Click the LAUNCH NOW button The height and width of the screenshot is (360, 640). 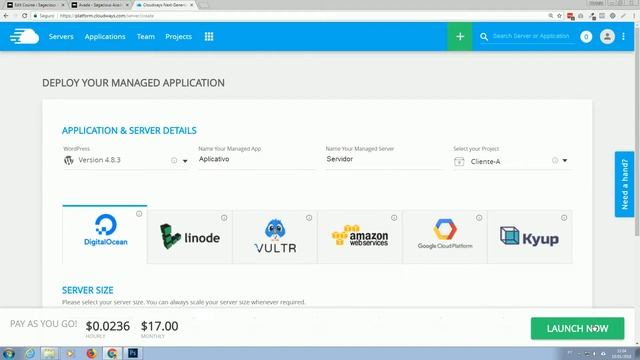577,329
